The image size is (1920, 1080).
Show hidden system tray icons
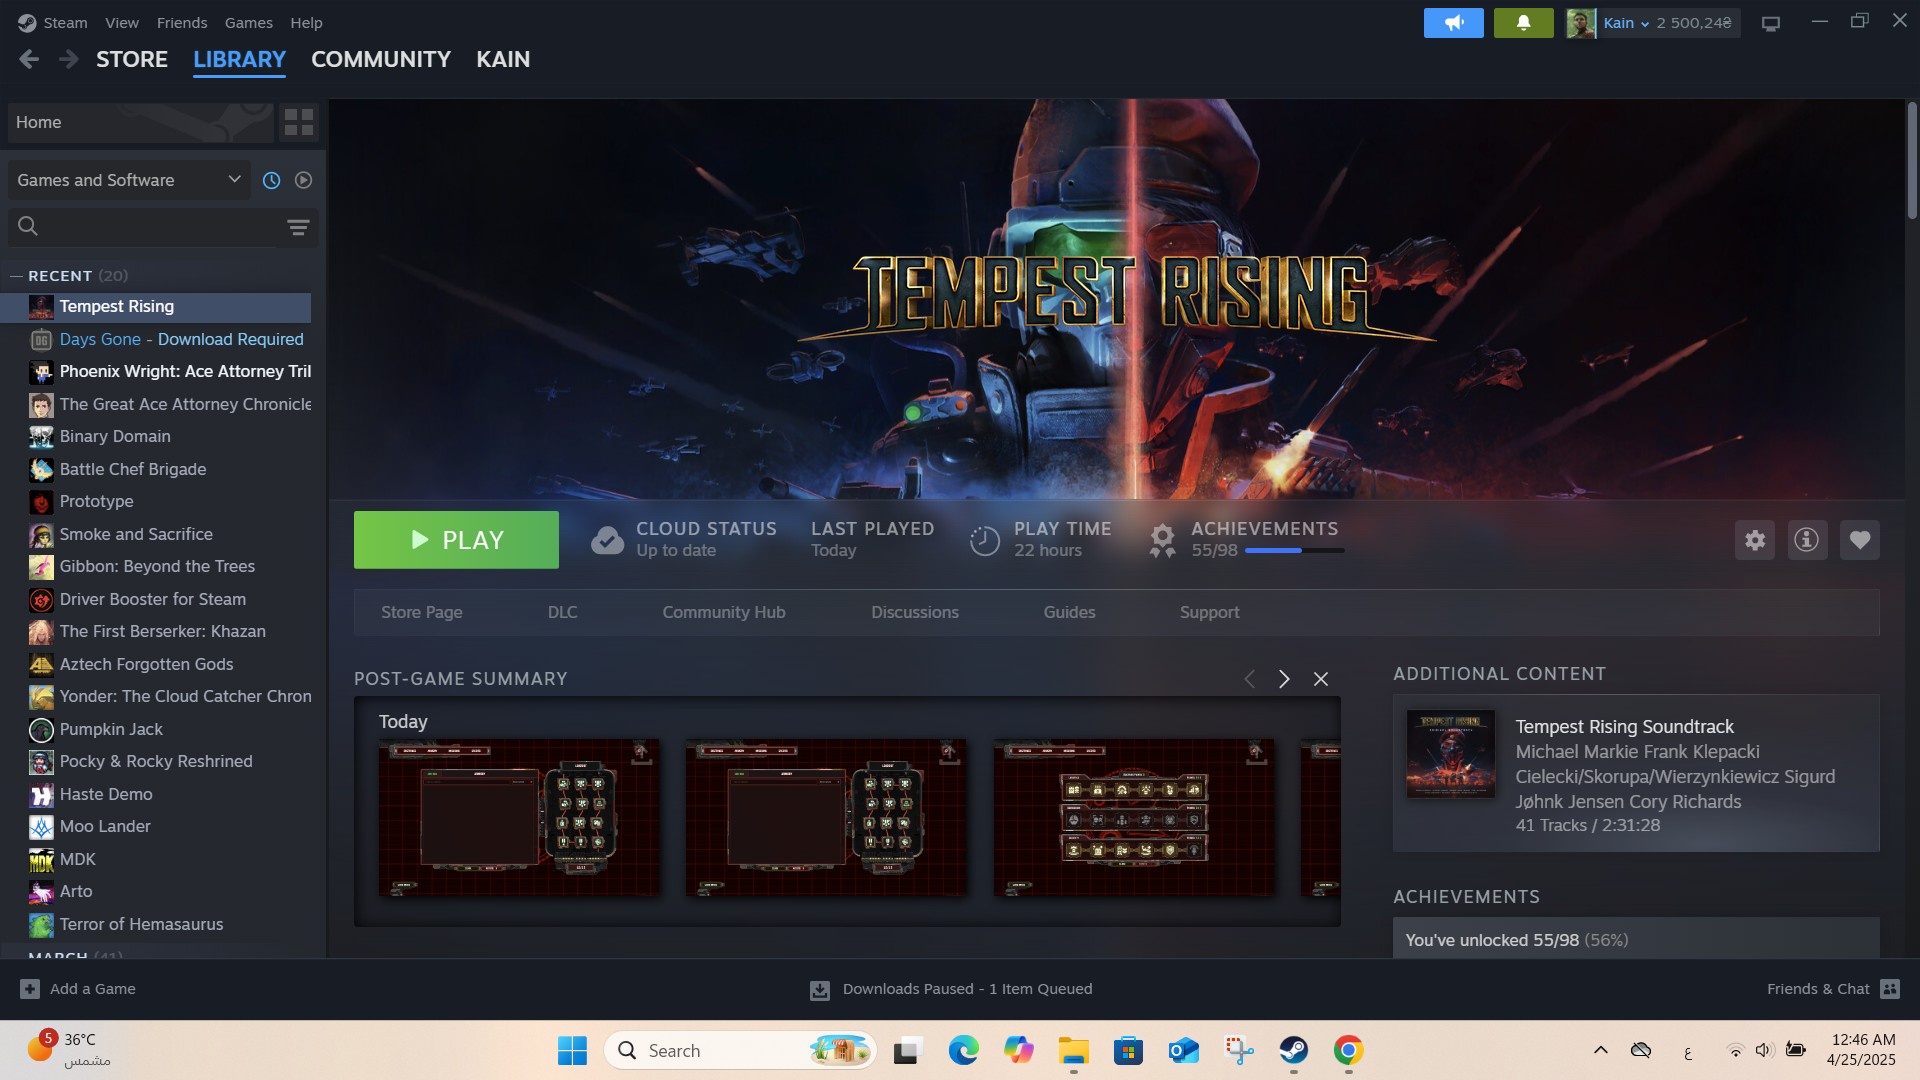[1600, 1050]
